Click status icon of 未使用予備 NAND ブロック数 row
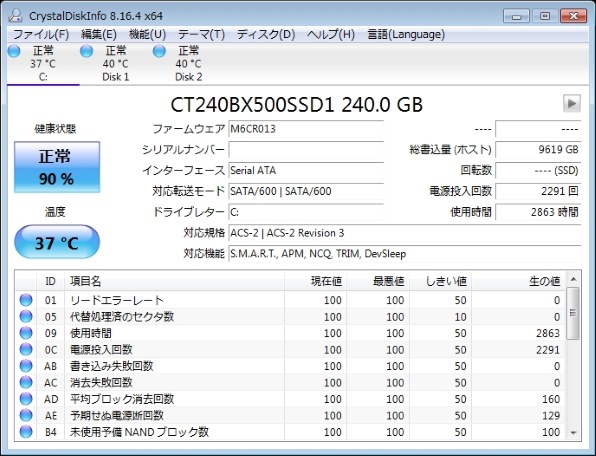 [x=26, y=432]
